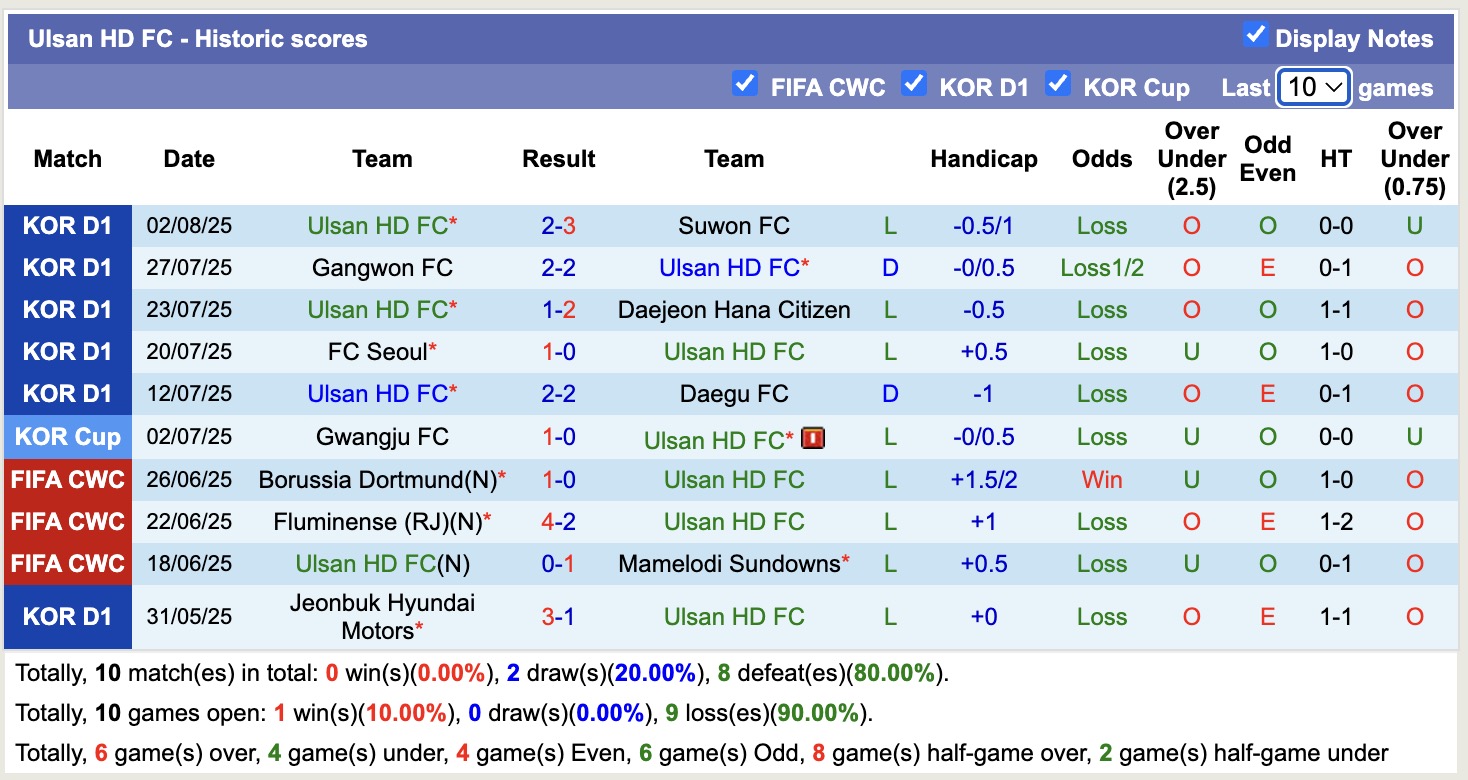Uncheck the FIFA CWC filter checkbox
The width and height of the screenshot is (1468, 780).
(x=744, y=83)
